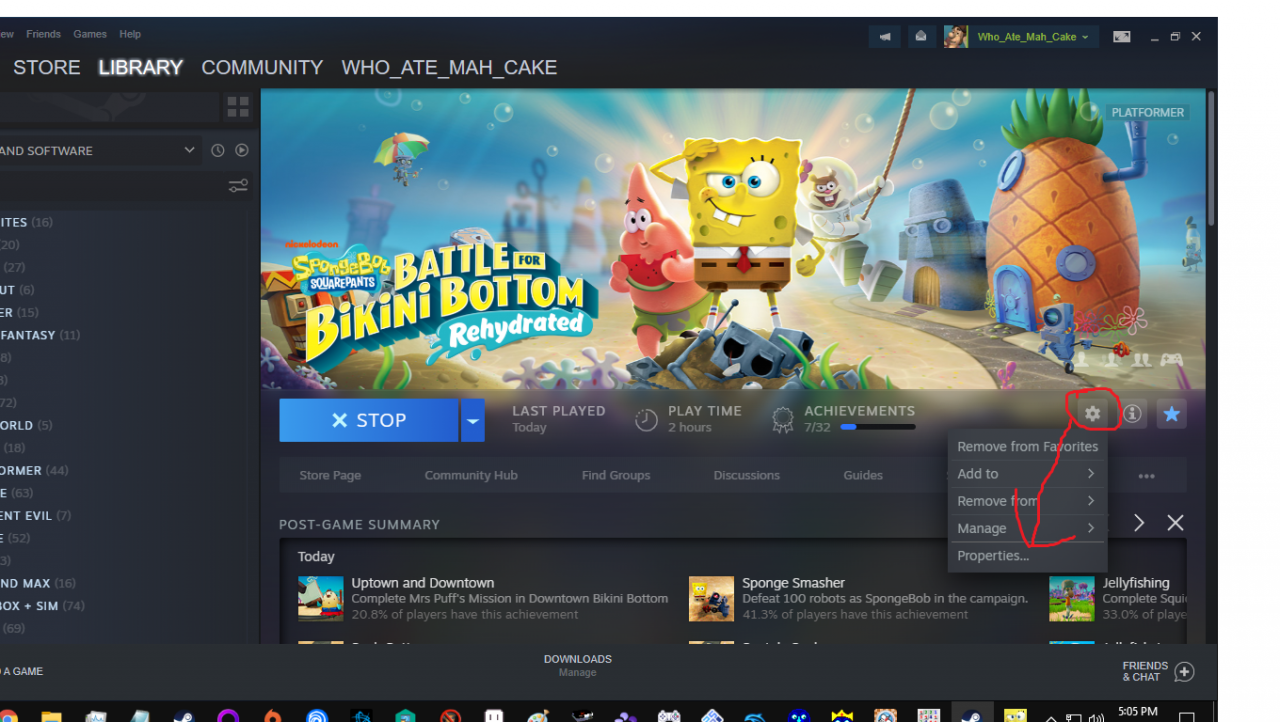1280x722 pixels.
Task: Click the game info icon
Action: (x=1132, y=413)
